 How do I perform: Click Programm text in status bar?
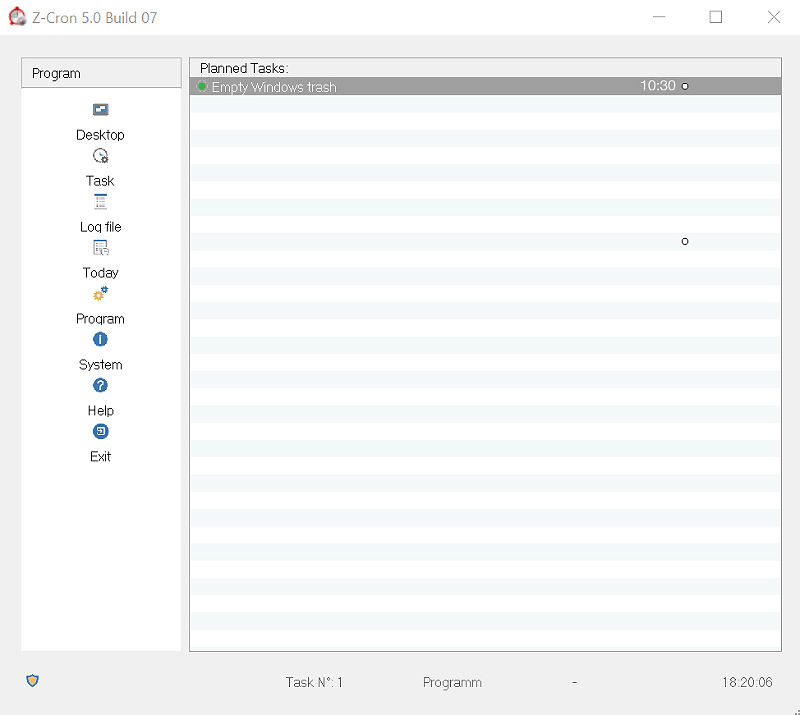(x=452, y=682)
